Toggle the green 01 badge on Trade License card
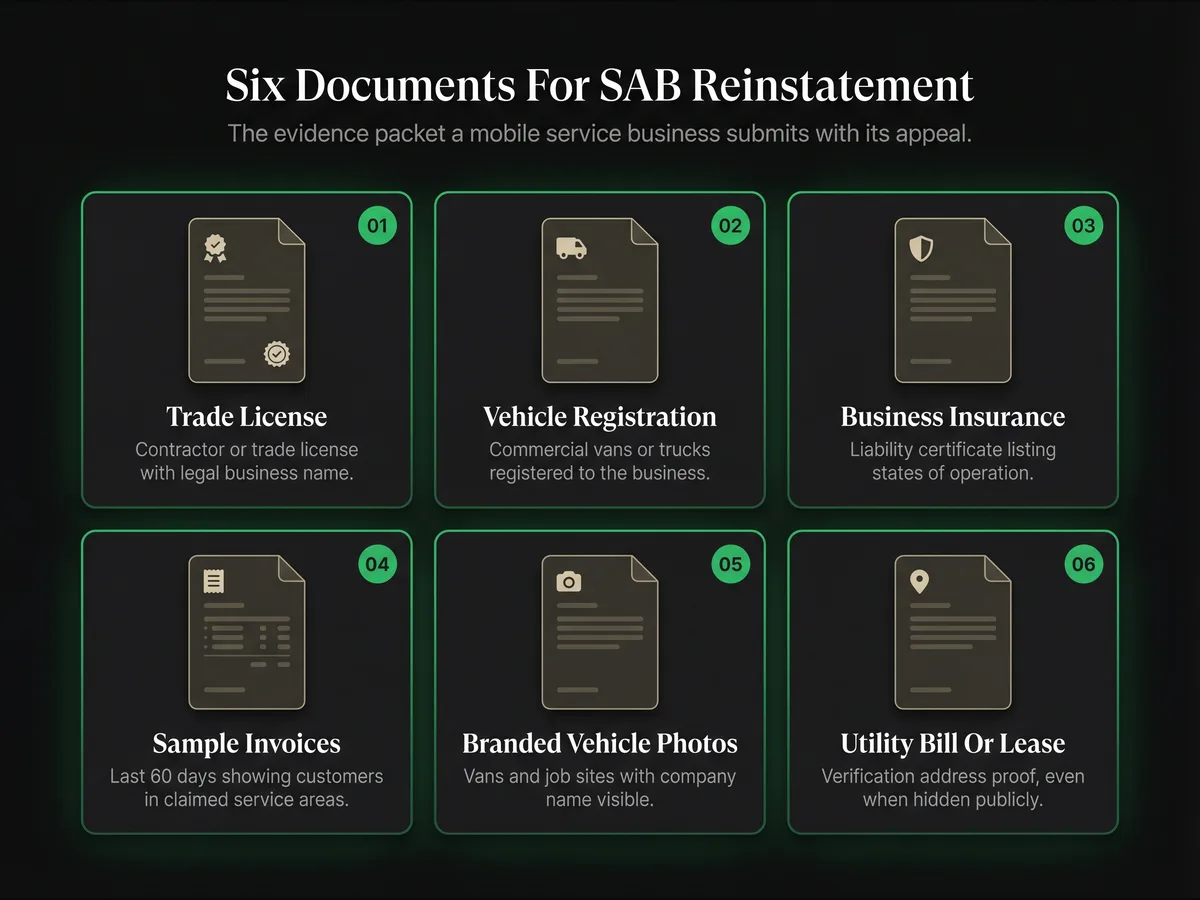This screenshot has height=900, width=1200. point(378,226)
